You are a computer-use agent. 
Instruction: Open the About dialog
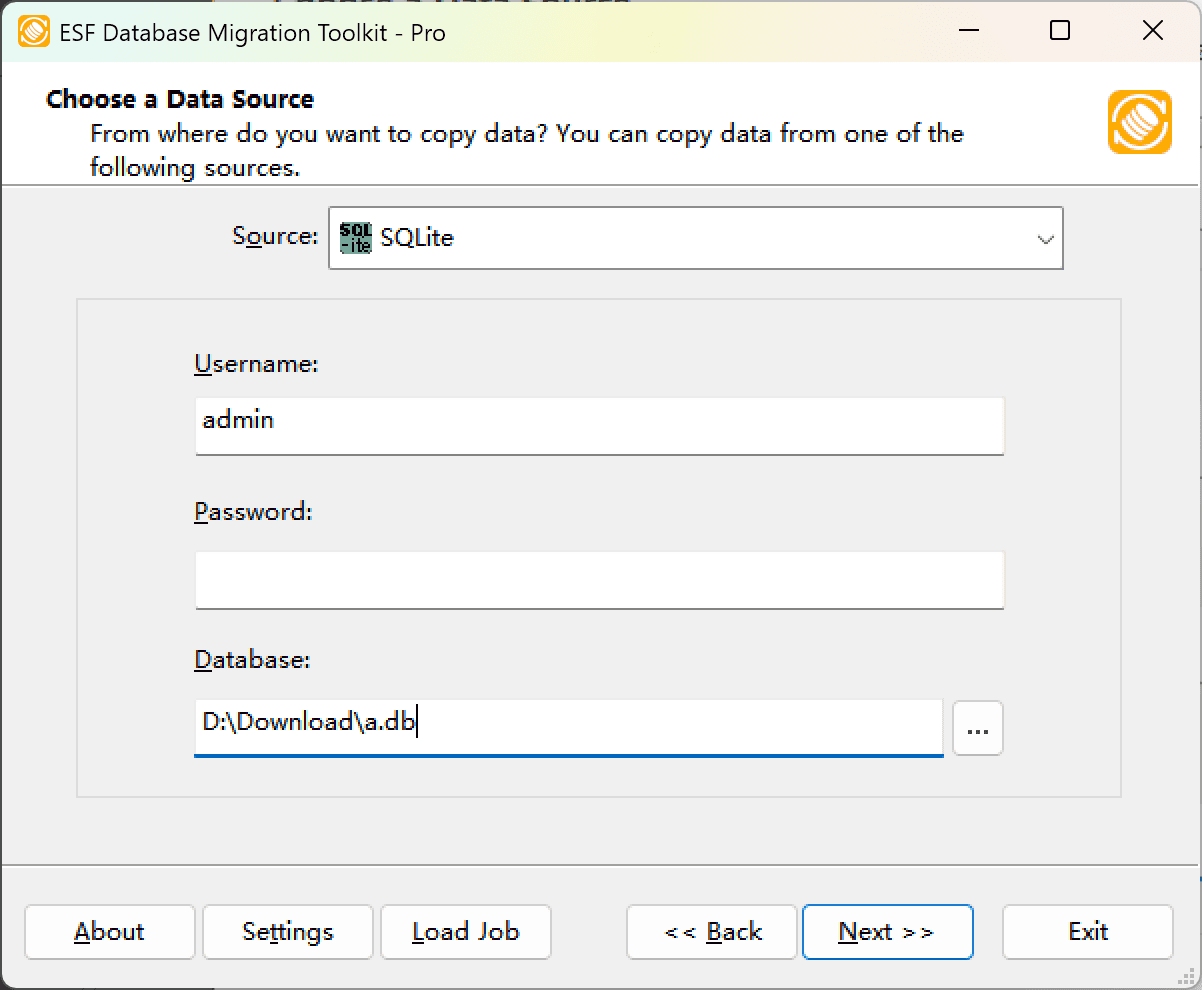pos(109,931)
